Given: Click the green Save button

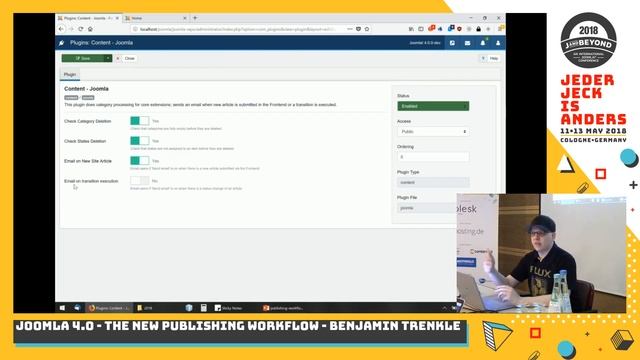Looking at the screenshot, I should click(x=83, y=58).
